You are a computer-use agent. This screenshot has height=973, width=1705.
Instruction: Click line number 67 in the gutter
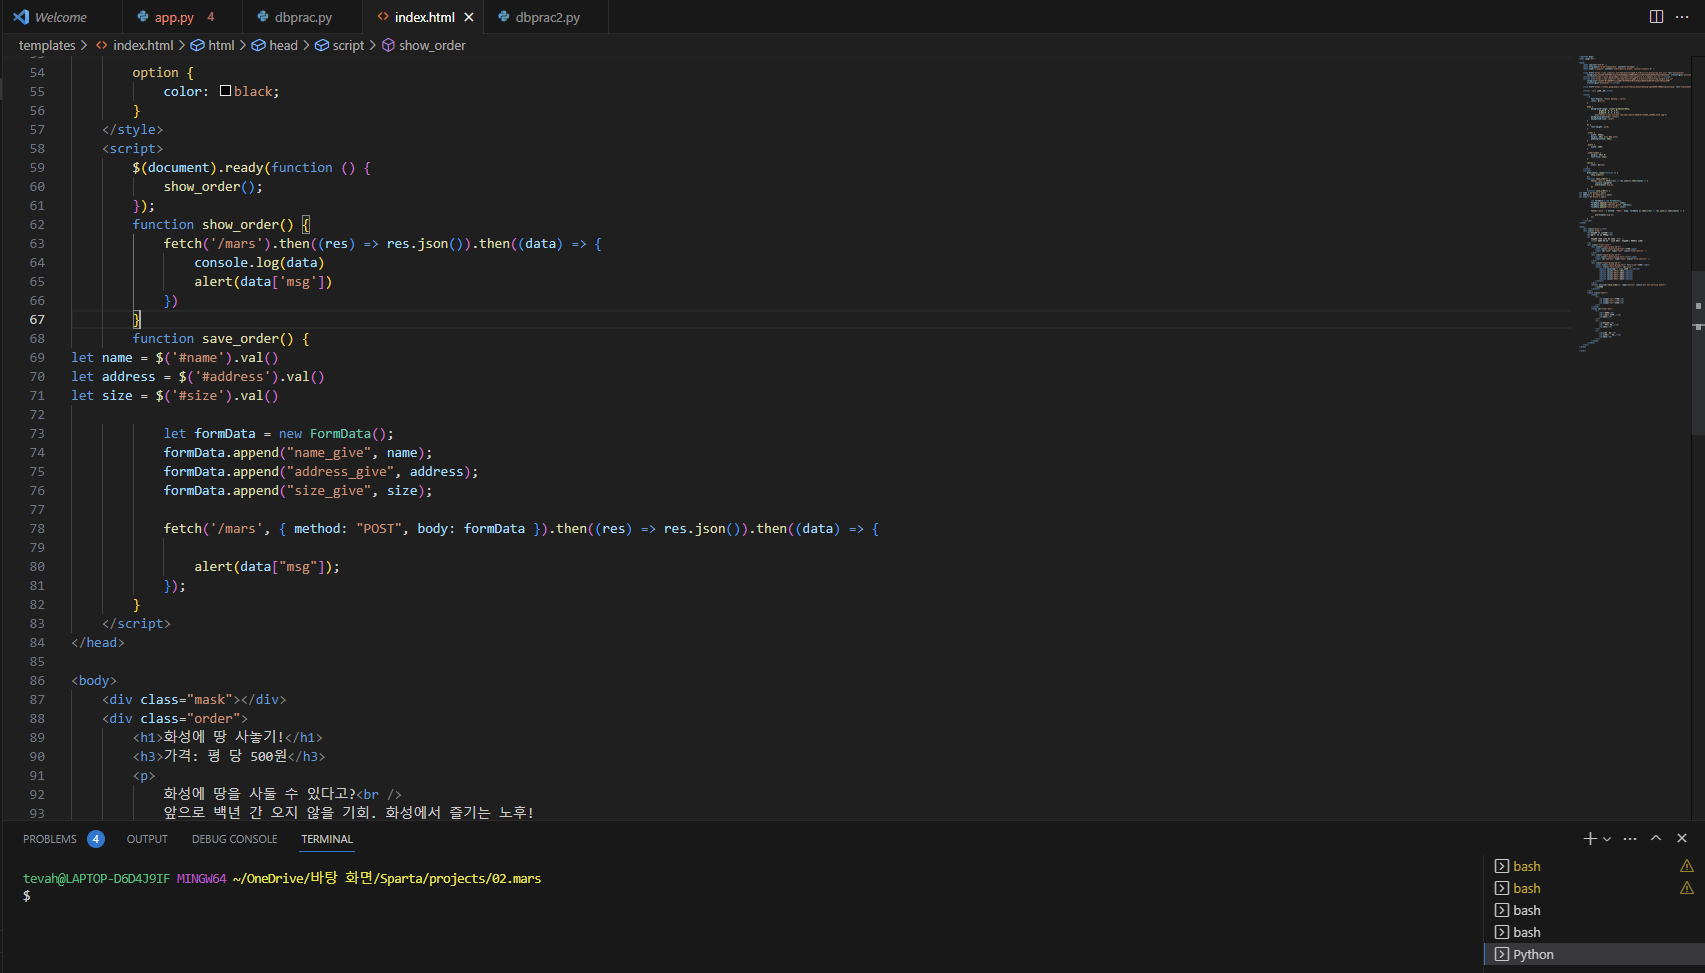(37, 319)
